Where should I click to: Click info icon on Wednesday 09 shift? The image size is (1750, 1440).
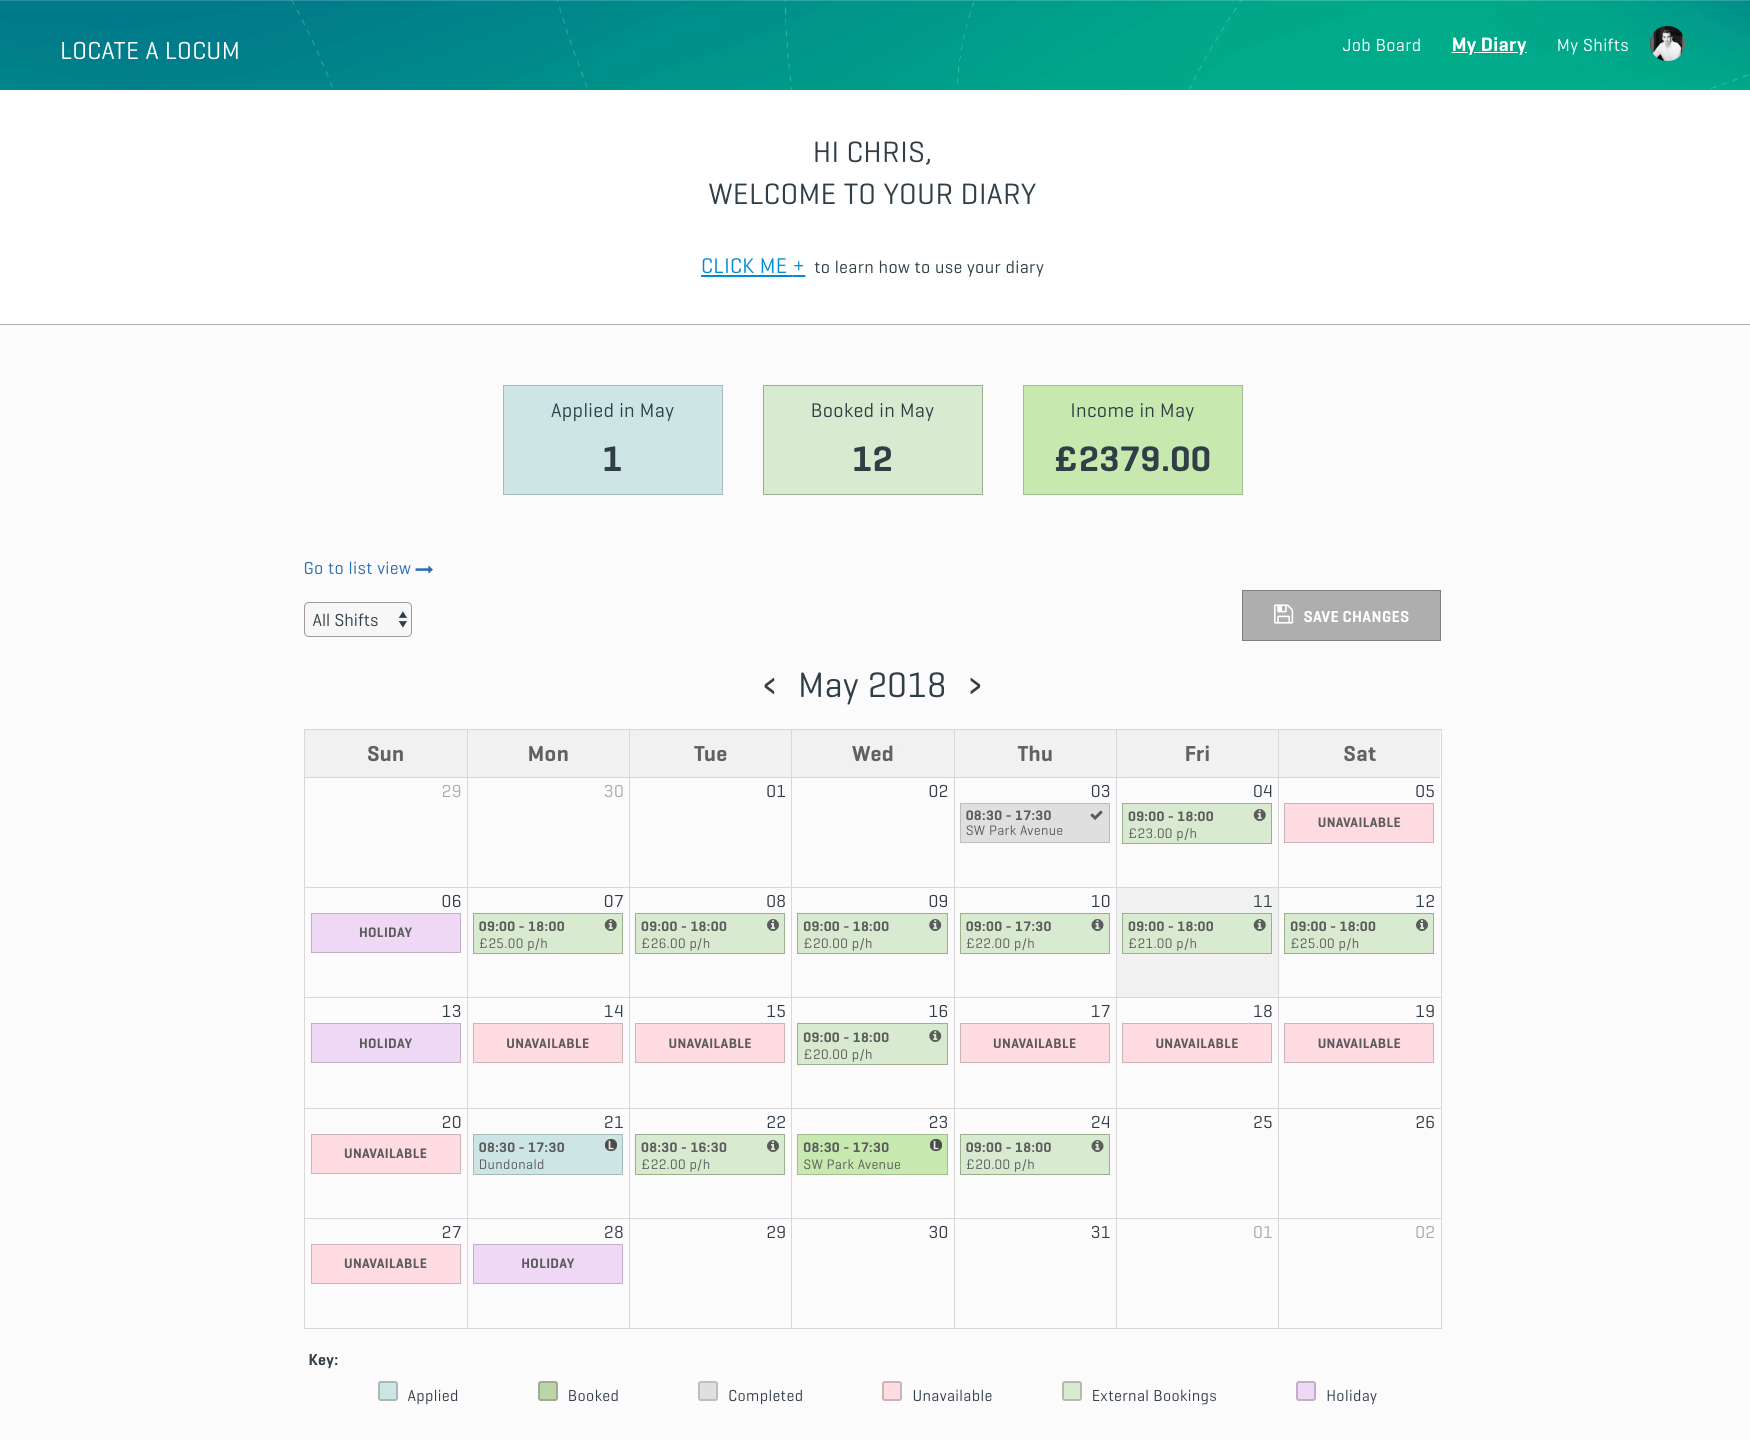click(935, 925)
